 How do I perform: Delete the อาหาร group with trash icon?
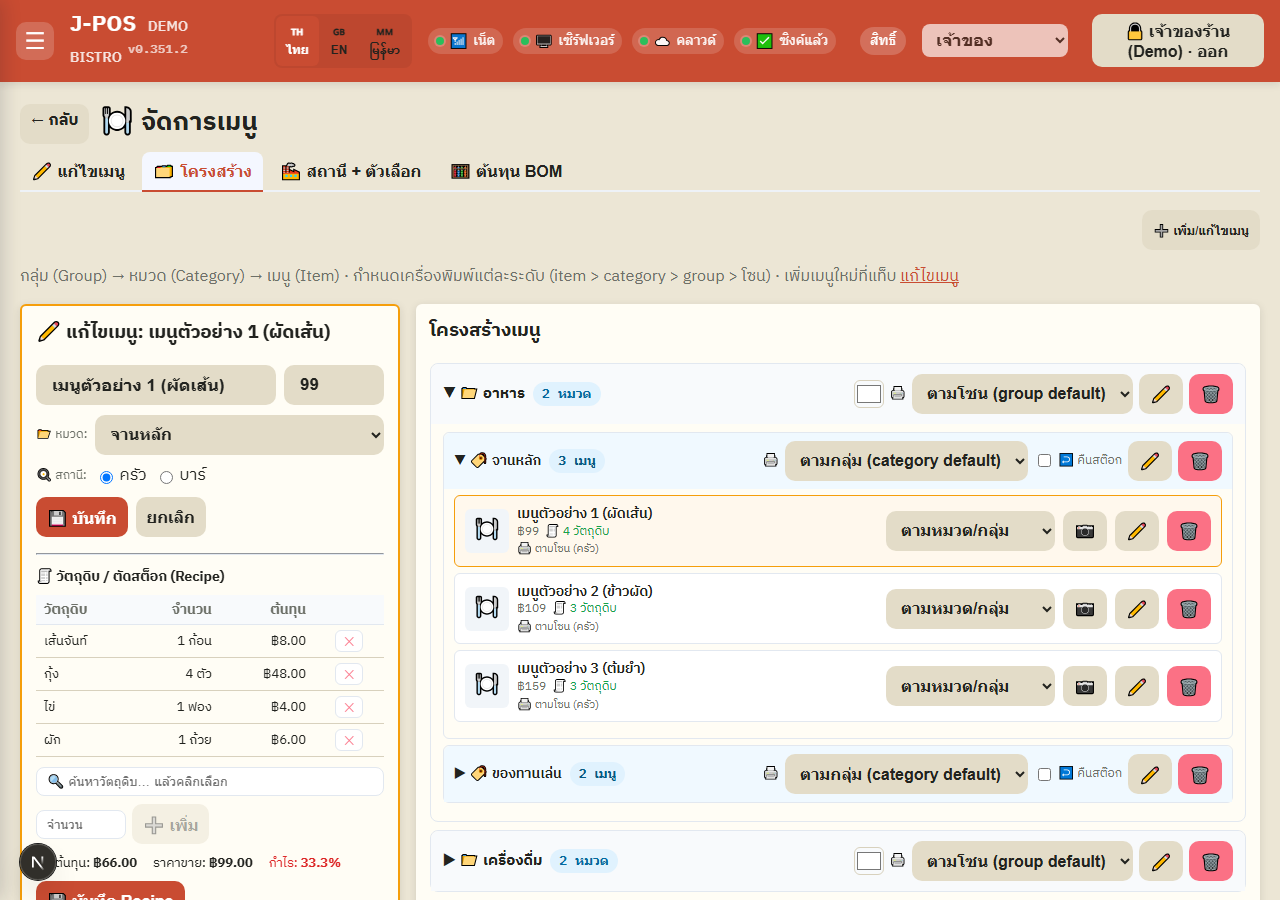click(x=1211, y=394)
